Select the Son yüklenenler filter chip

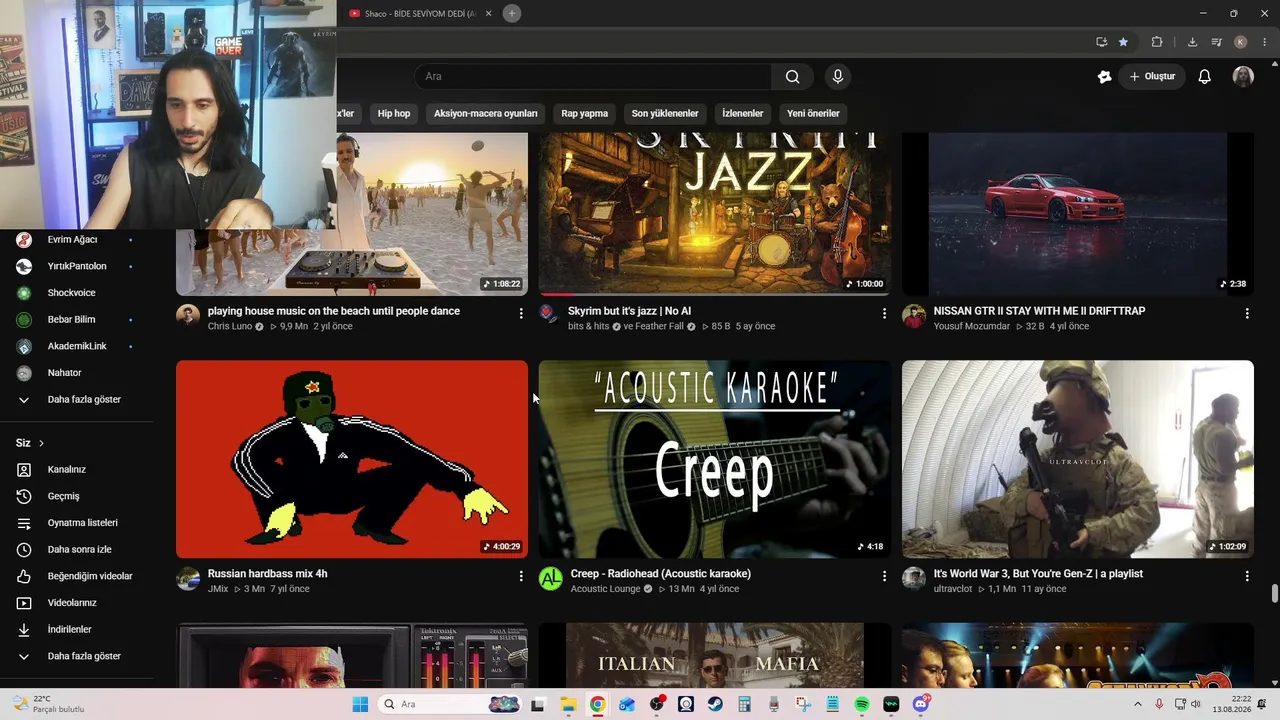point(665,114)
